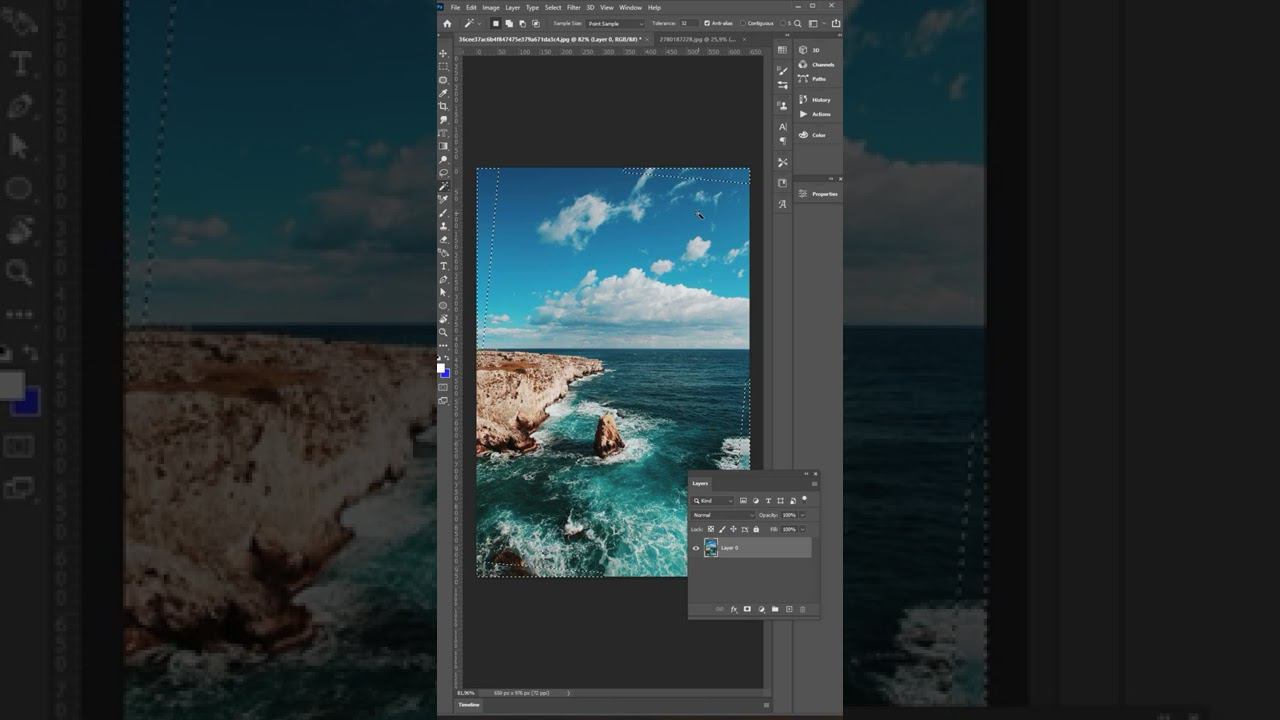Image resolution: width=1280 pixels, height=720 pixels.
Task: Delete the layer with the trash icon
Action: click(802, 609)
